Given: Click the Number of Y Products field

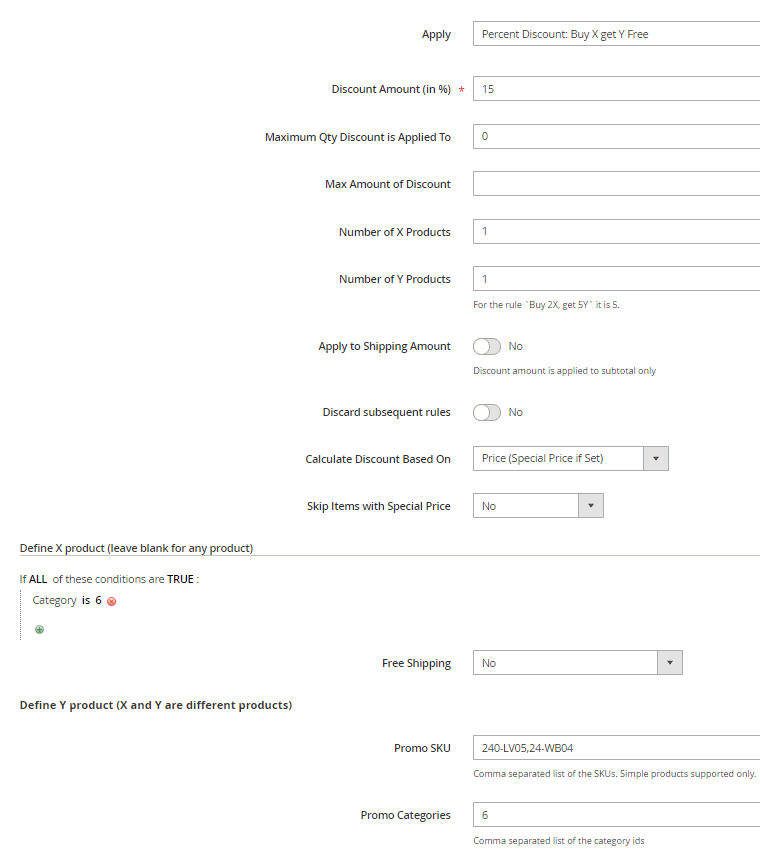Looking at the screenshot, I should 615,279.
